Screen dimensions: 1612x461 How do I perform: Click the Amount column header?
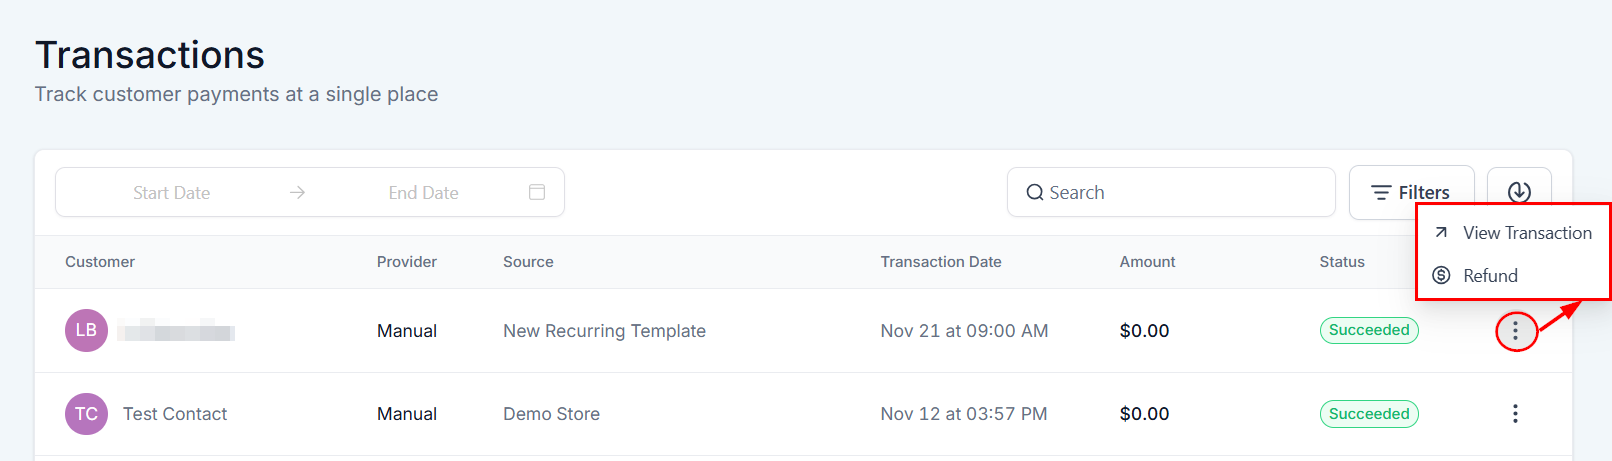click(1147, 262)
